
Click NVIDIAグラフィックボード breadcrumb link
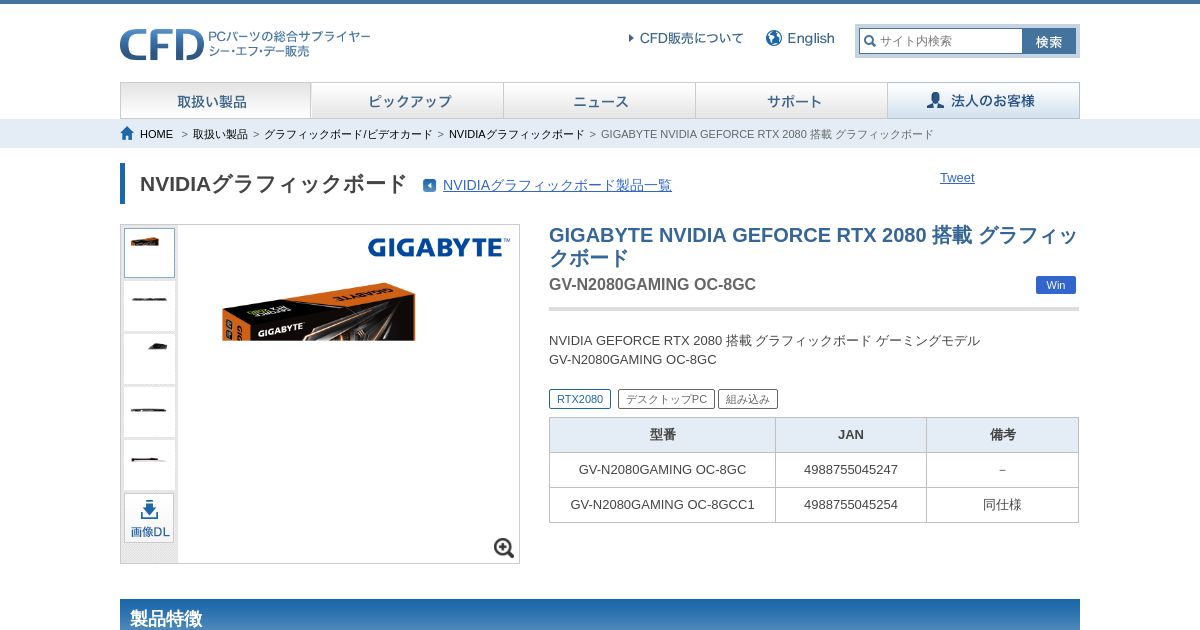[517, 134]
